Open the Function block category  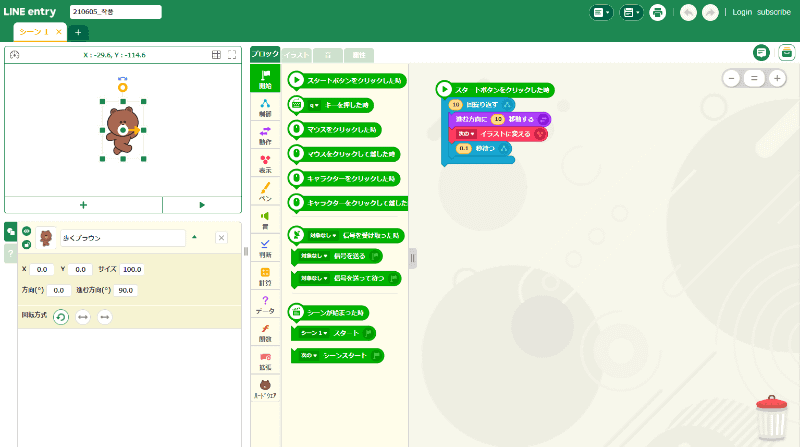(x=265, y=332)
